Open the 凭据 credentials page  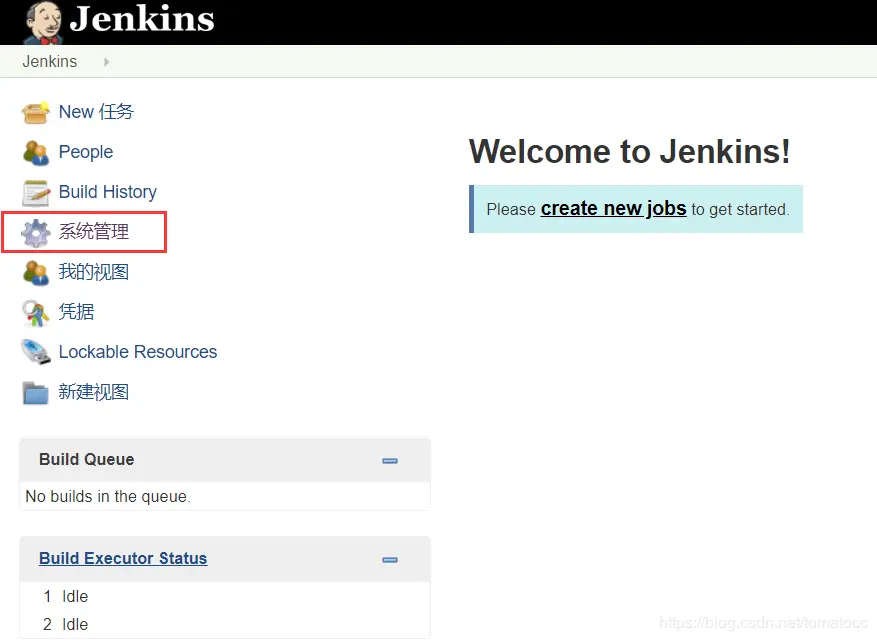point(76,312)
